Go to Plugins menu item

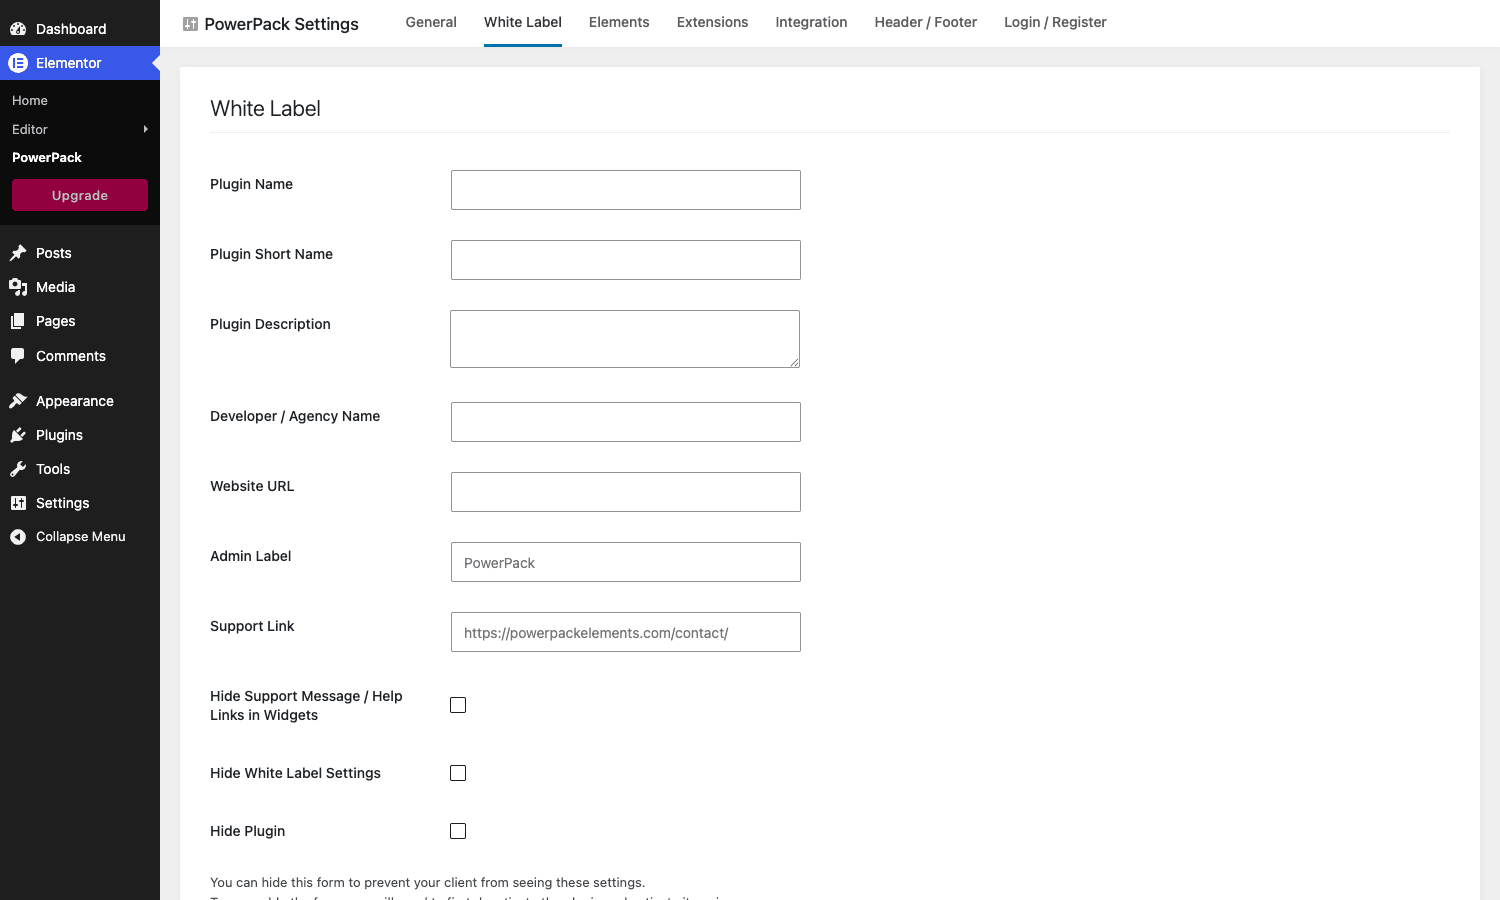click(80, 435)
